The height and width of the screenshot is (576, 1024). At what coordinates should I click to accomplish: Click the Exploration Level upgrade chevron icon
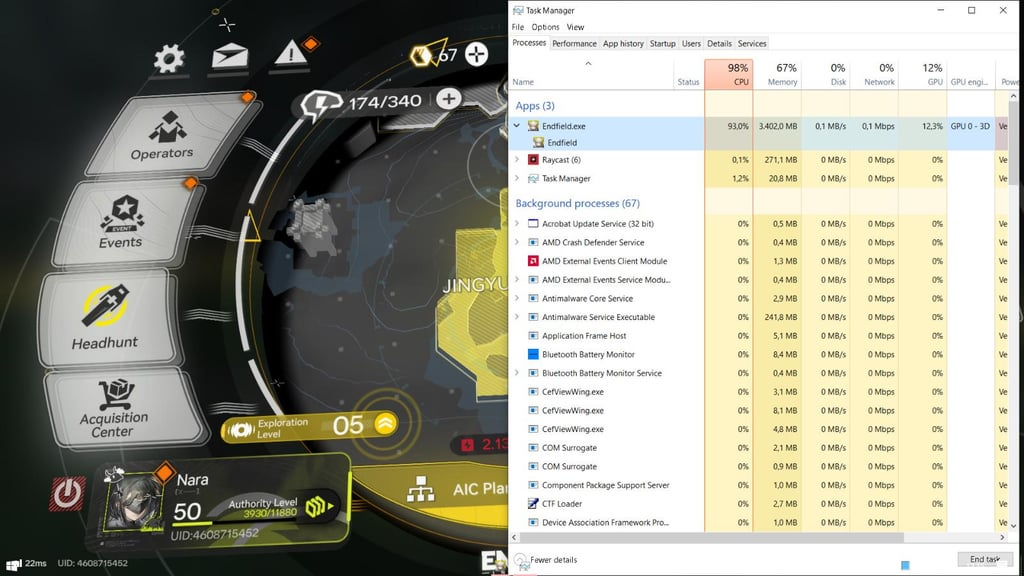click(385, 424)
